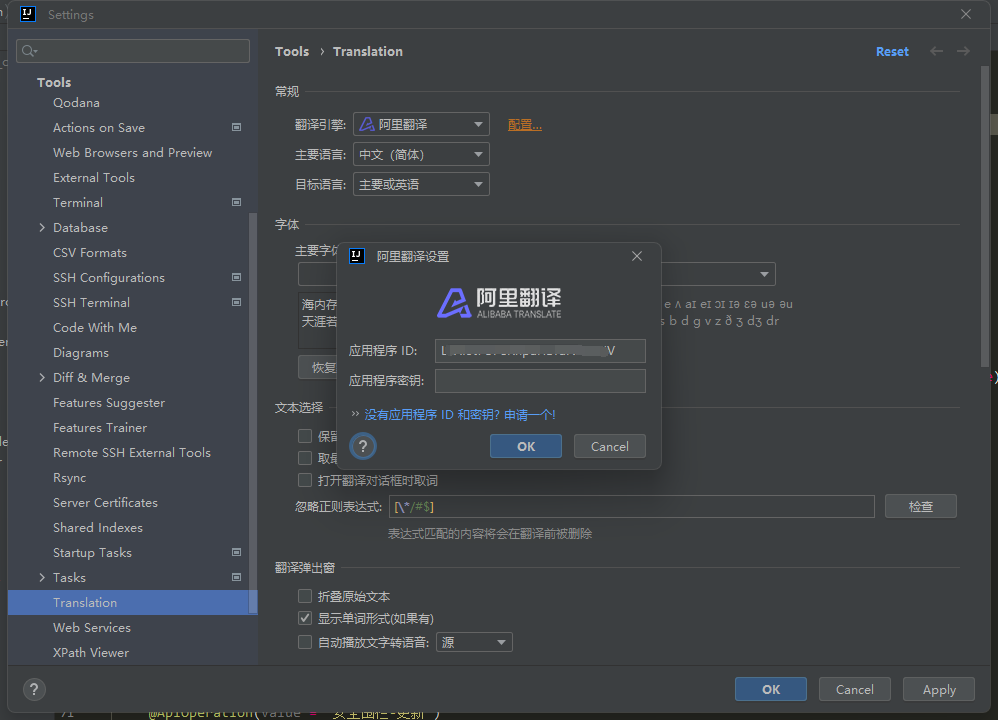Click the back navigation arrow near Reset
Image resolution: width=998 pixels, height=720 pixels.
[936, 52]
